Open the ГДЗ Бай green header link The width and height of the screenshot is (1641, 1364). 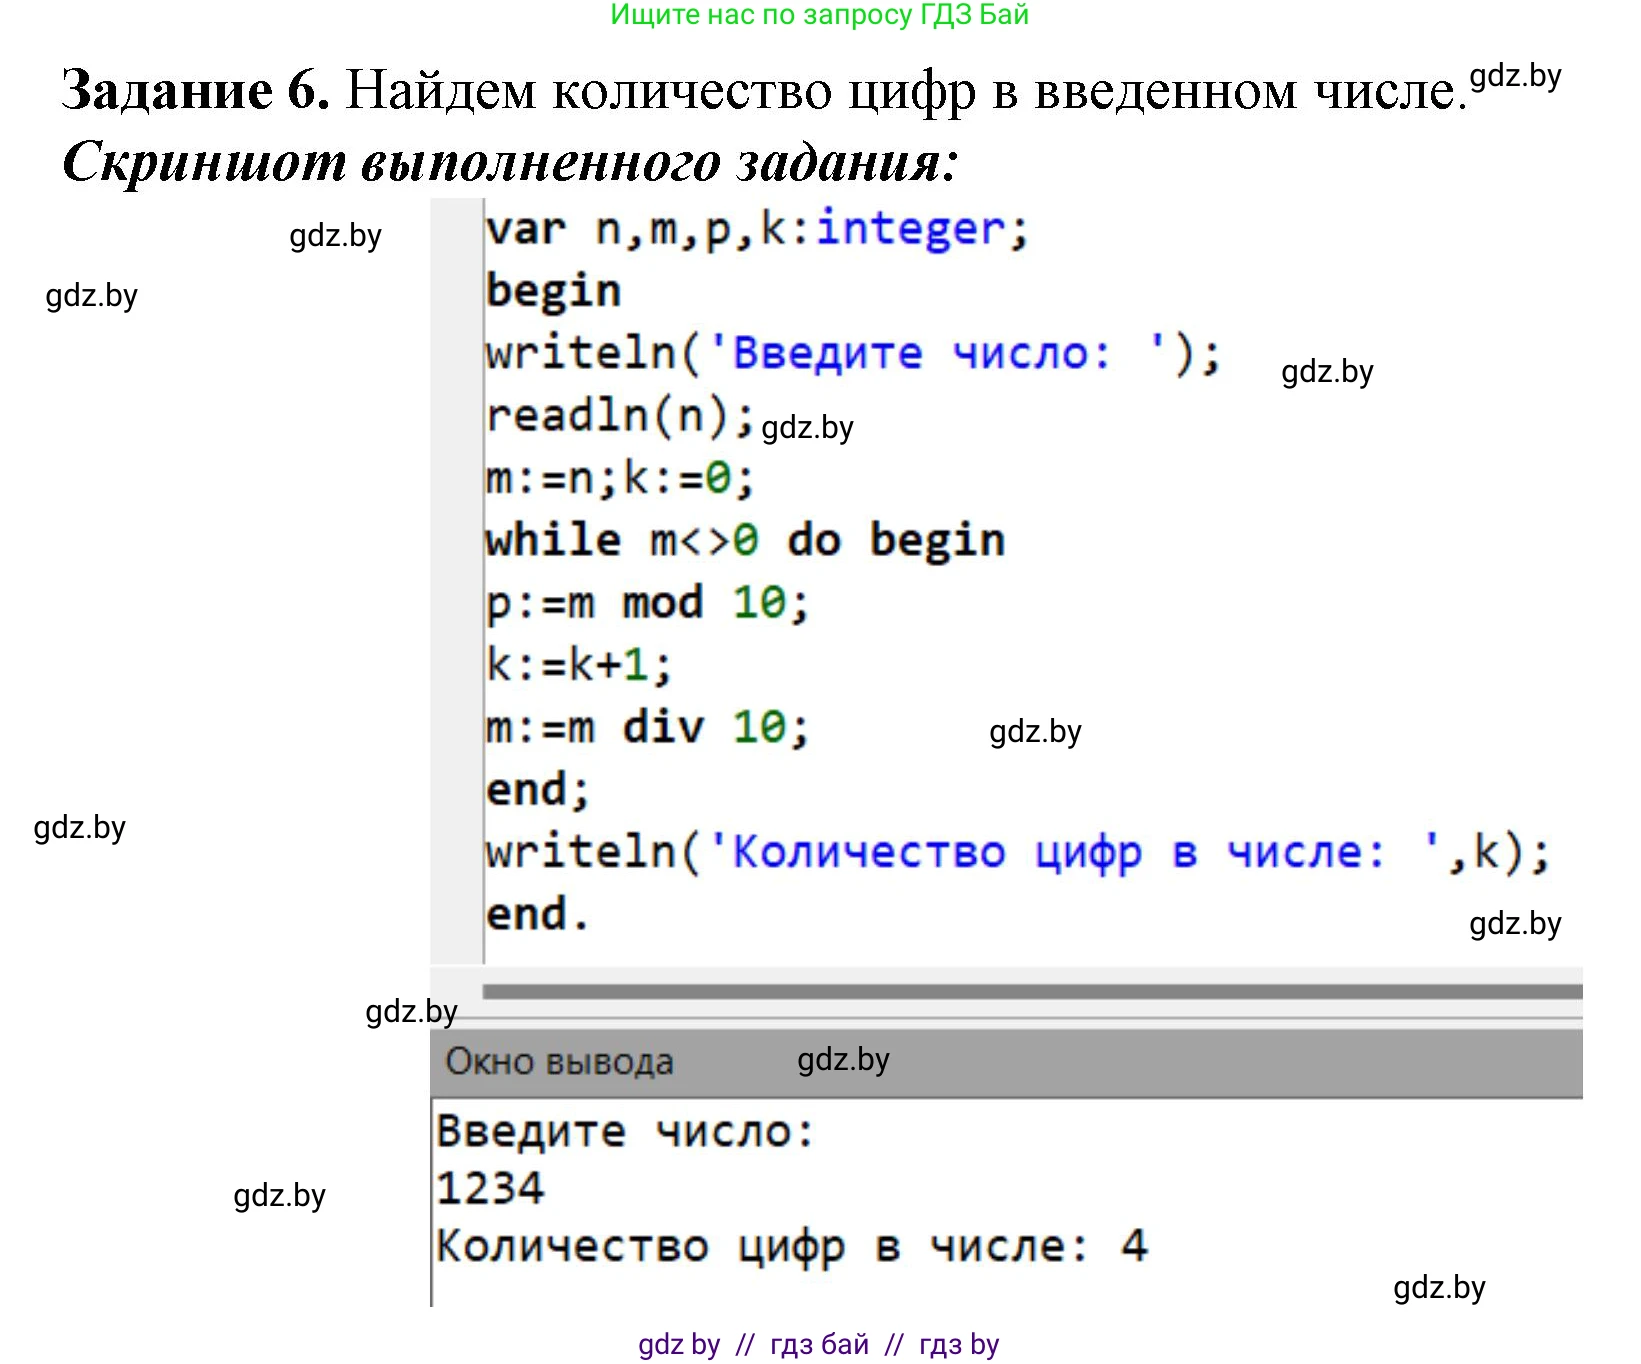820,15
